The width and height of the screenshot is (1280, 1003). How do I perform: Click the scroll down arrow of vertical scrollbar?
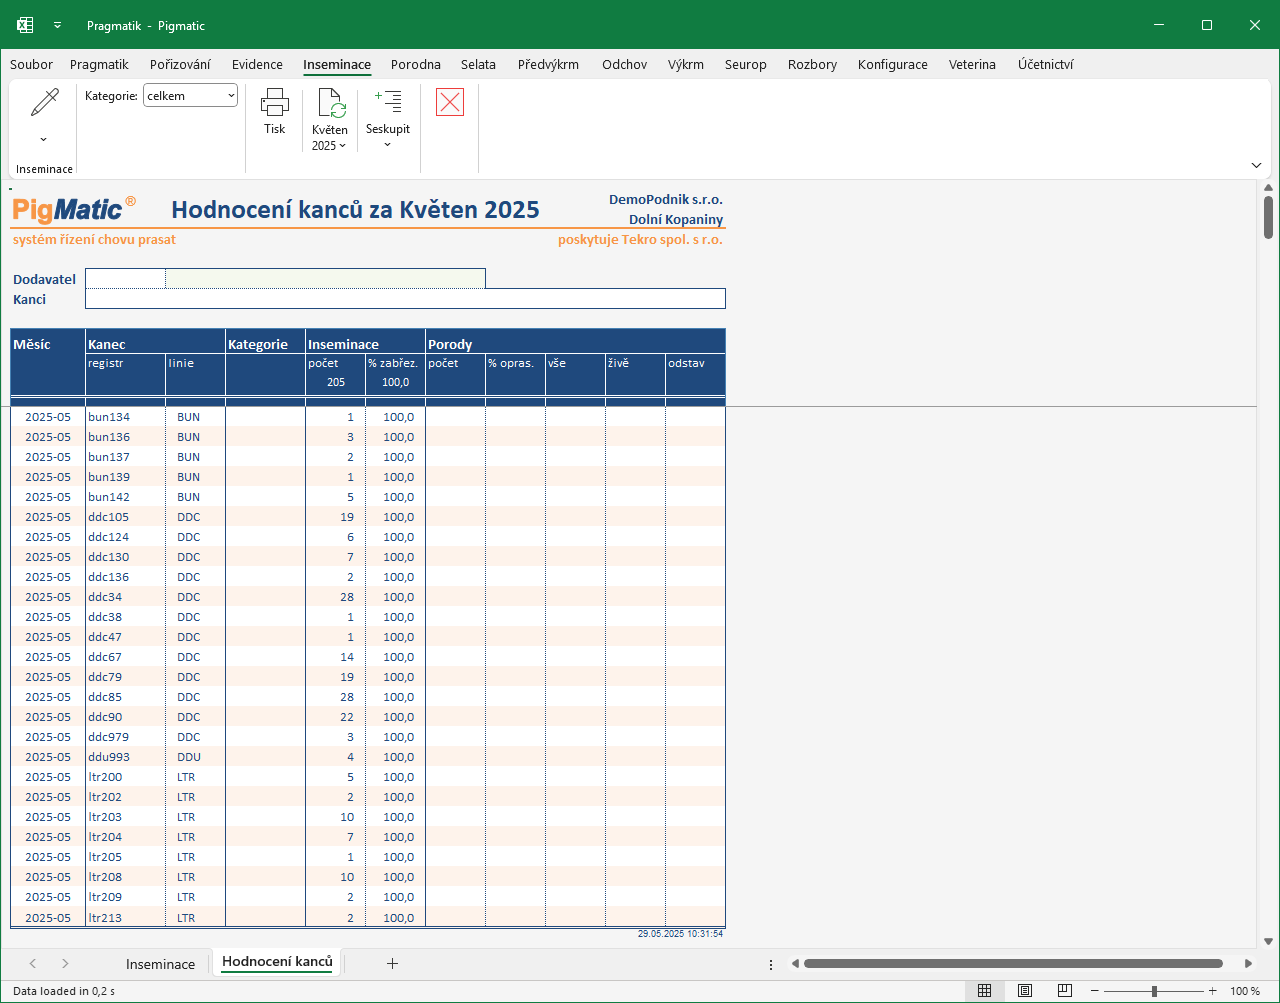pyautogui.click(x=1268, y=941)
